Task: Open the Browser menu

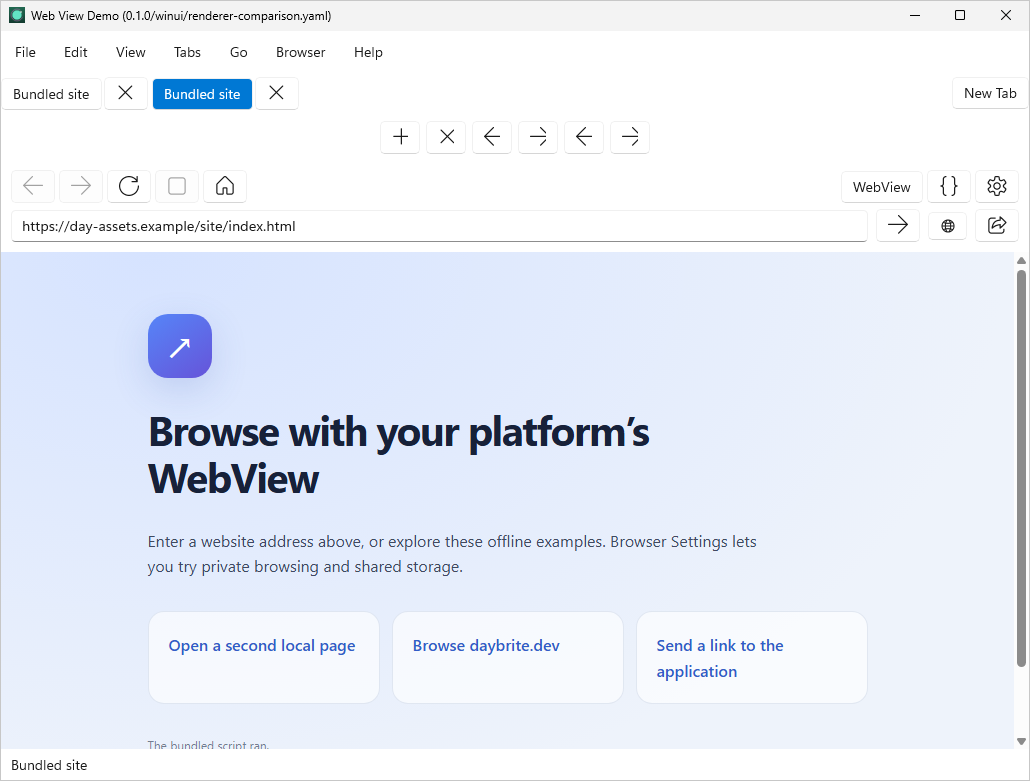Action: (300, 53)
